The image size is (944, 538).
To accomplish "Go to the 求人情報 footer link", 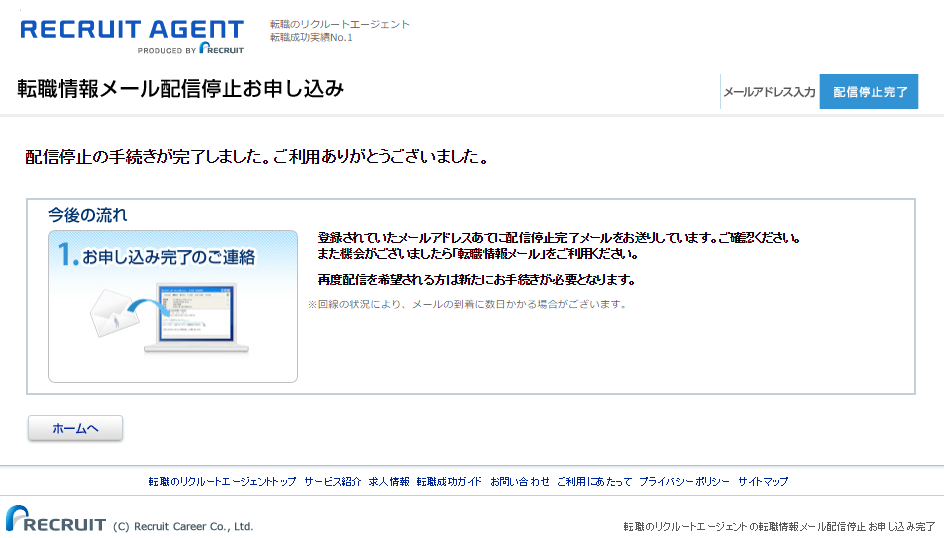I will 389,482.
